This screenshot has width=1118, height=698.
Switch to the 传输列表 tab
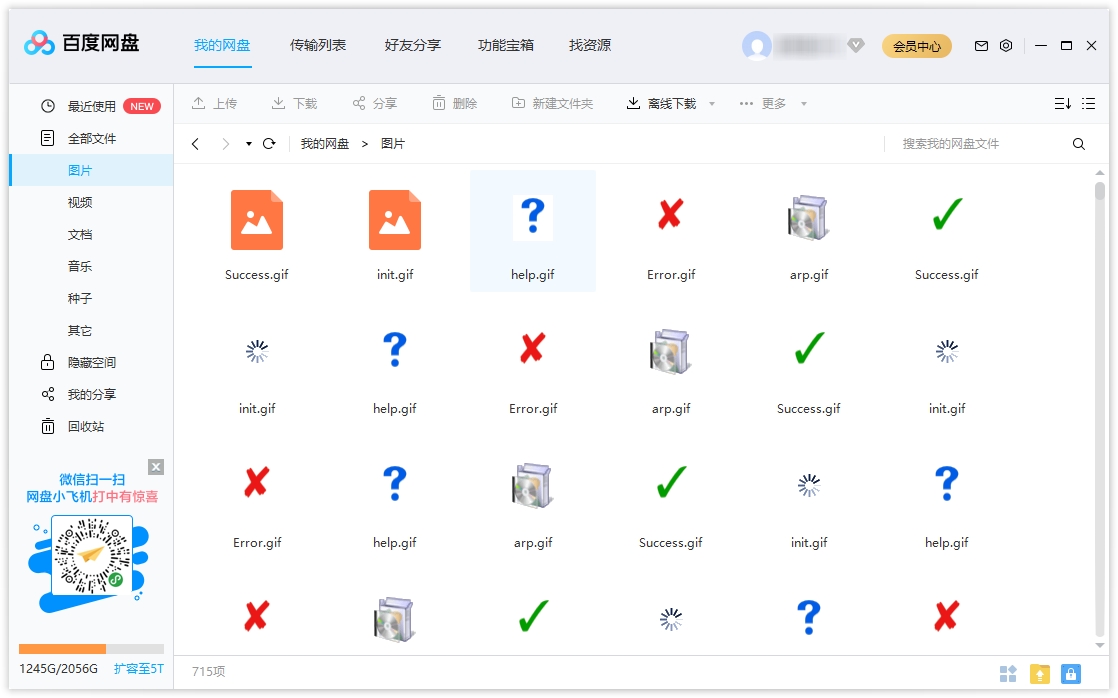pyautogui.click(x=318, y=45)
